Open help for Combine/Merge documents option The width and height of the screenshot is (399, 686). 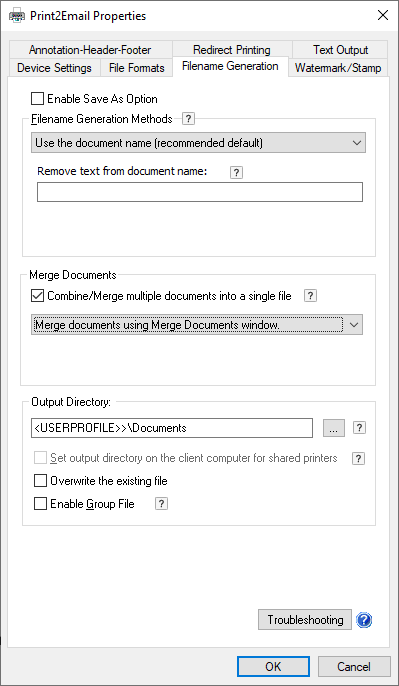pos(310,296)
